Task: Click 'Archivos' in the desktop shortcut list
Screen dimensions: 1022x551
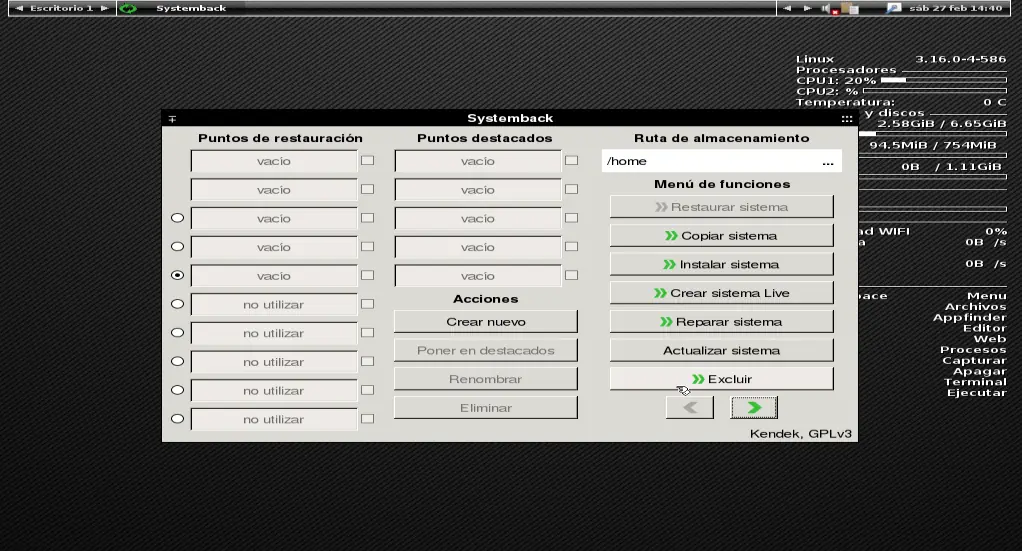Action: [976, 306]
